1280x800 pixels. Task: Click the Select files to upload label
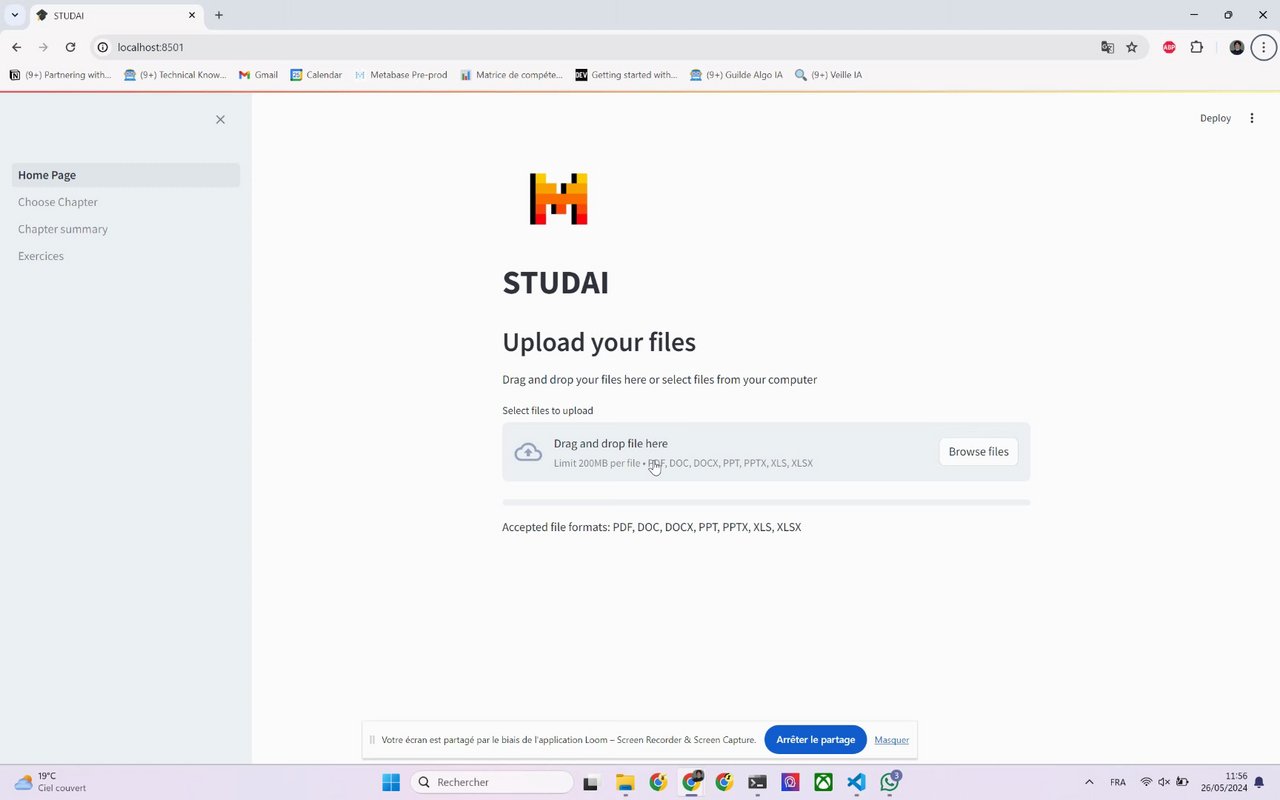[547, 411]
